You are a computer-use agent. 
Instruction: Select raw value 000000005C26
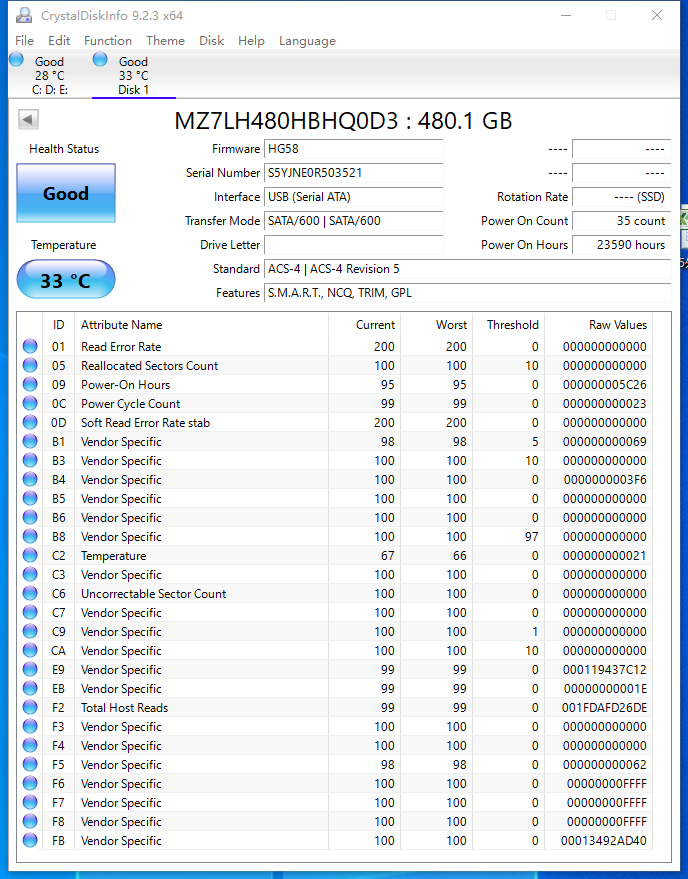604,385
